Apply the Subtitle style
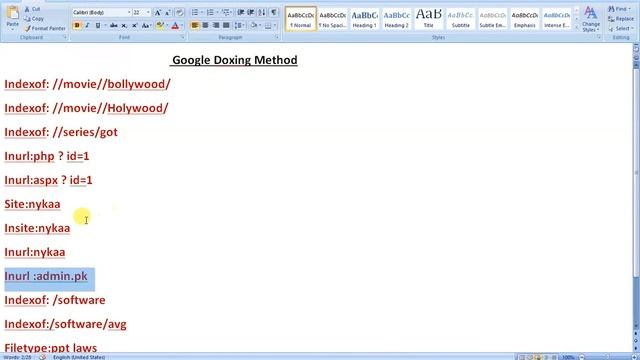 click(460, 19)
